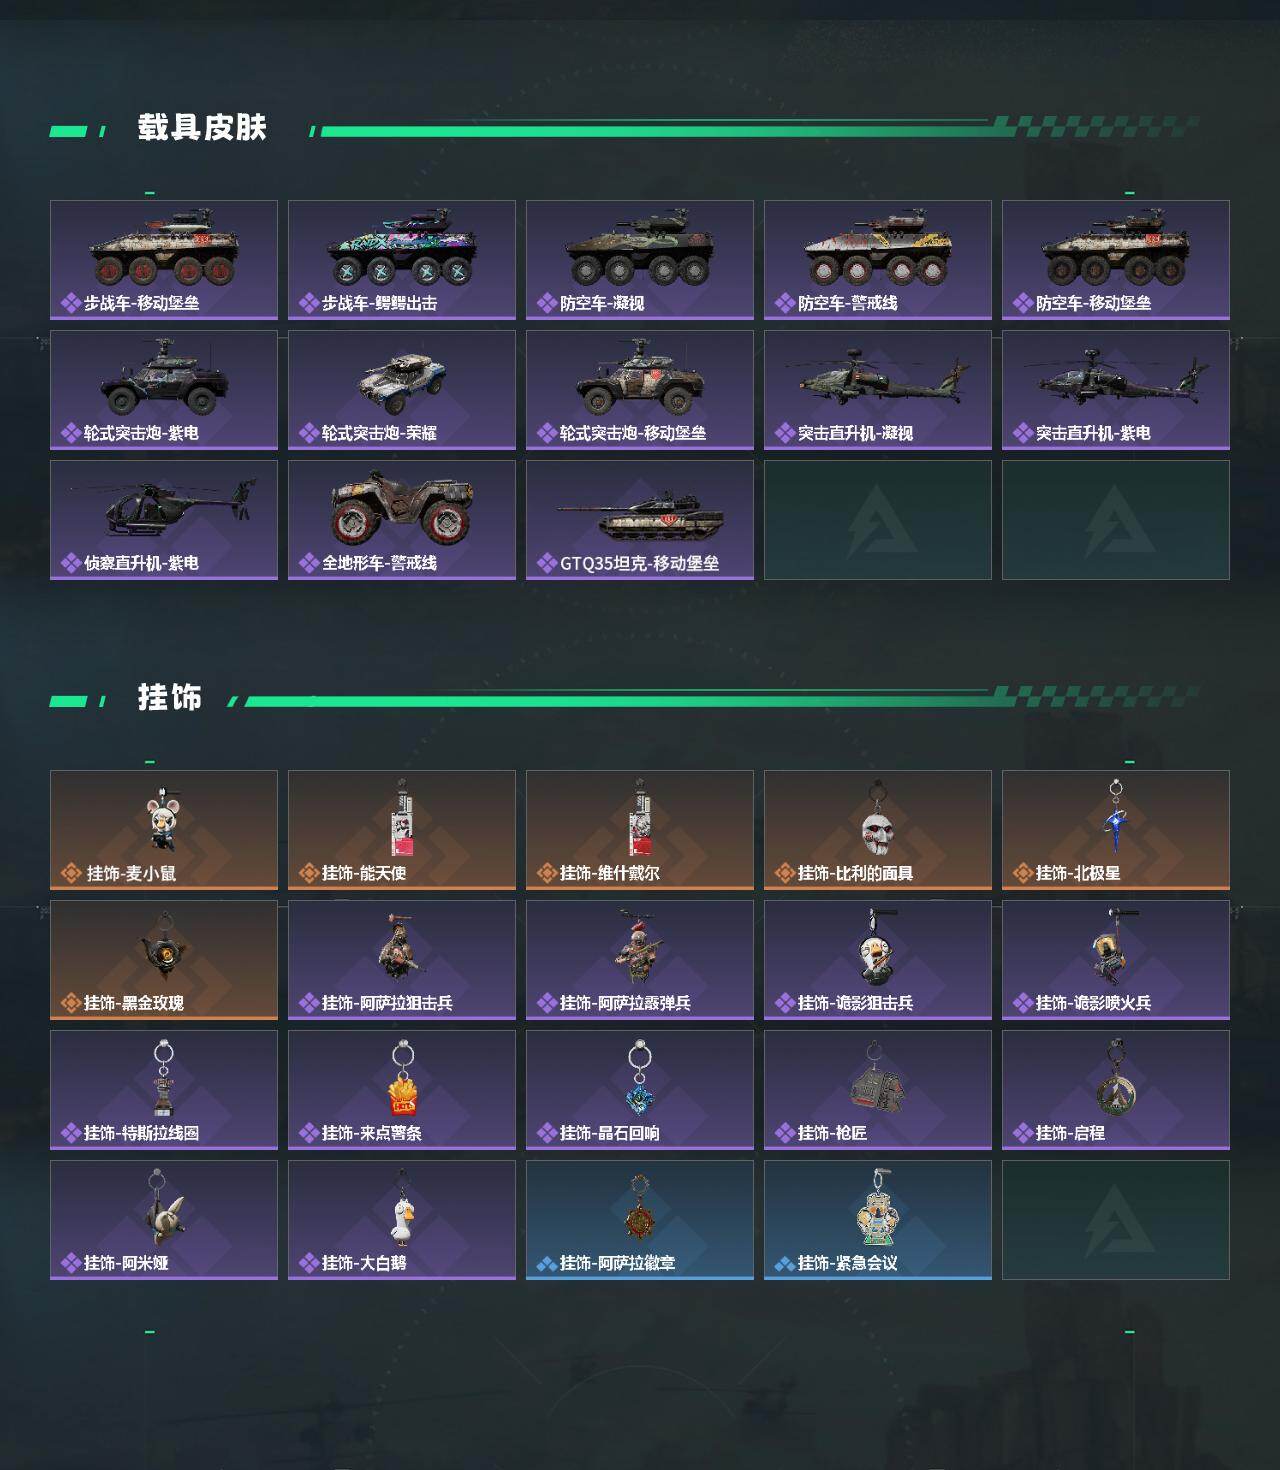This screenshot has width=1280, height=1470.
Task: Select the 侦察直升机-紫电 helicopter skin
Action: point(164,520)
